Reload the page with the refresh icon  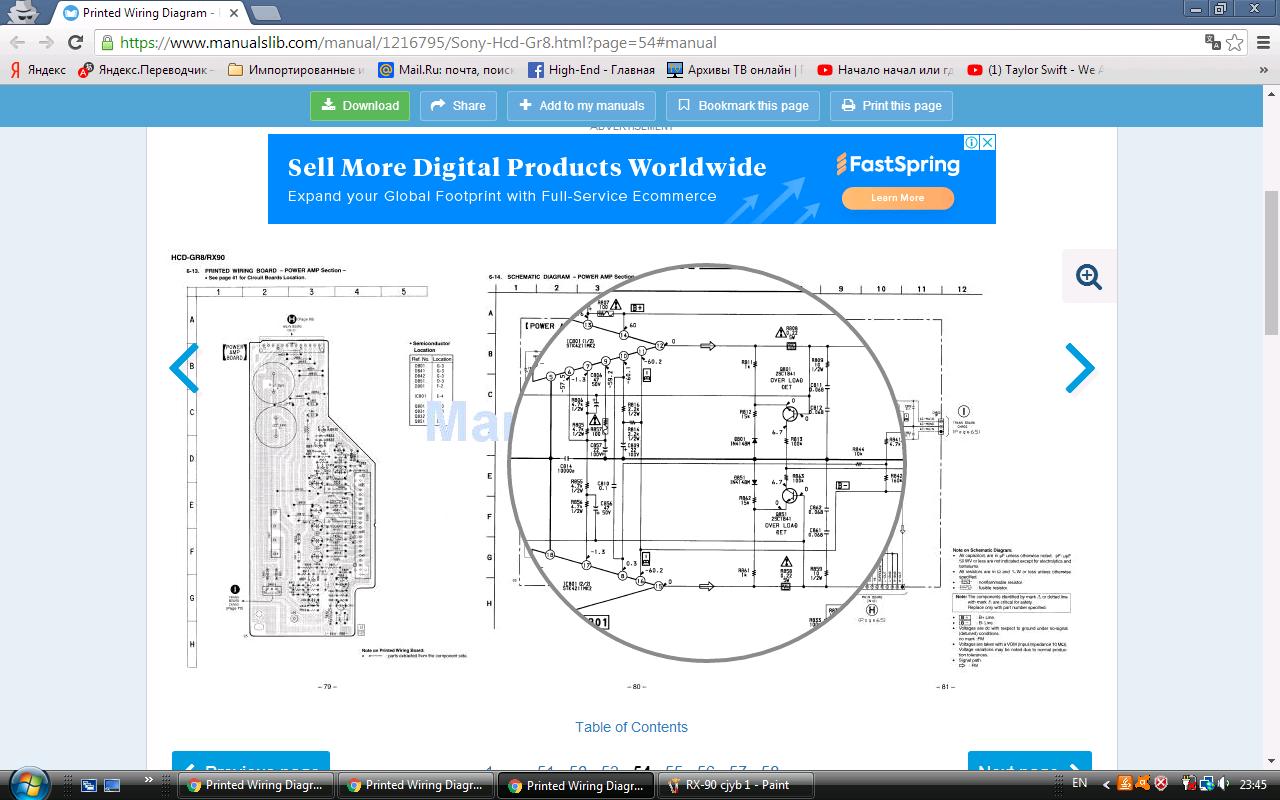click(75, 42)
